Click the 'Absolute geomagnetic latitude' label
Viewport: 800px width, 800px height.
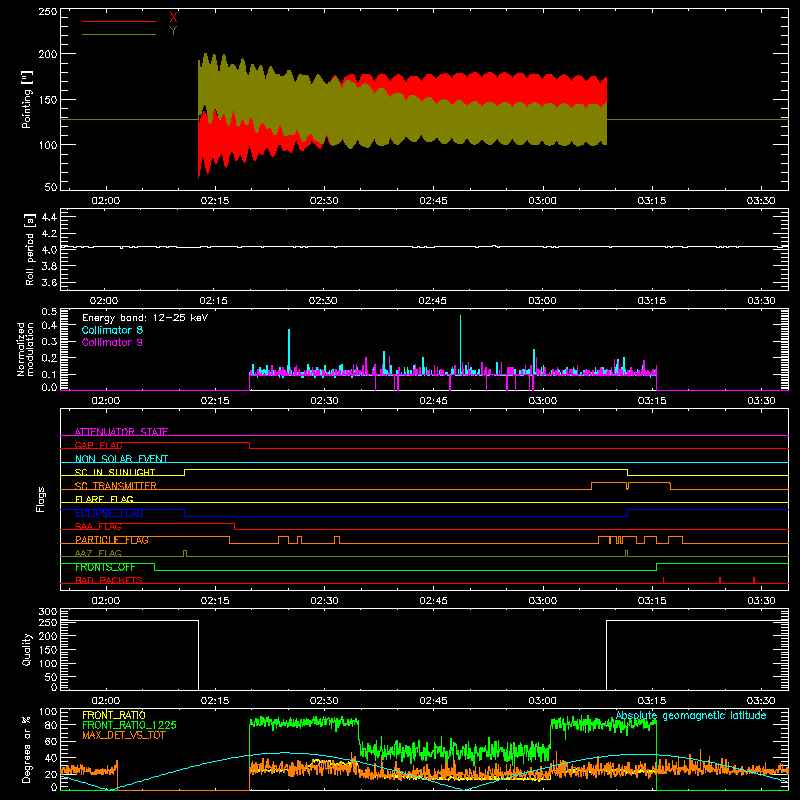691,715
